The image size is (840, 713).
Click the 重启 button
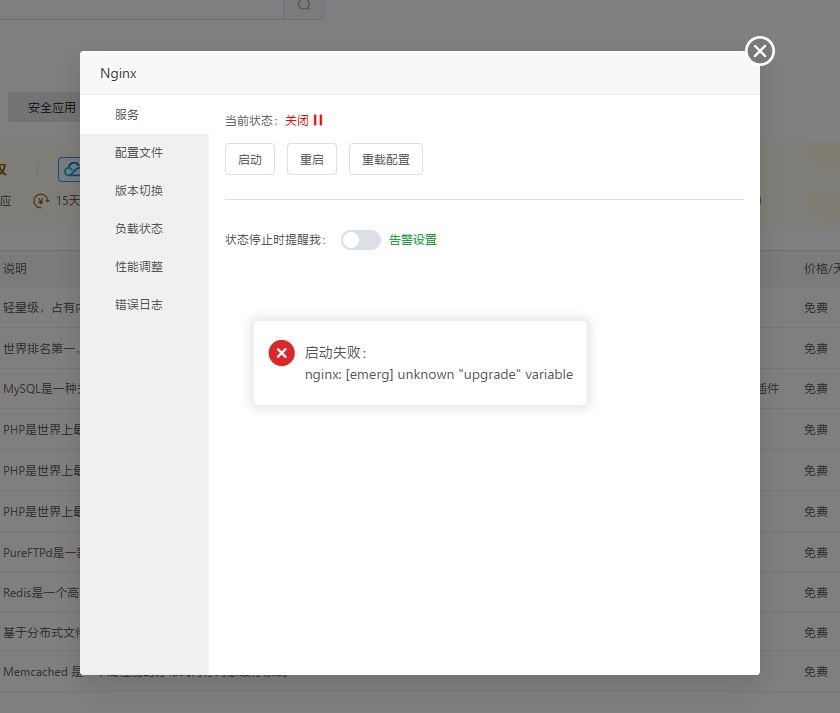click(x=312, y=159)
